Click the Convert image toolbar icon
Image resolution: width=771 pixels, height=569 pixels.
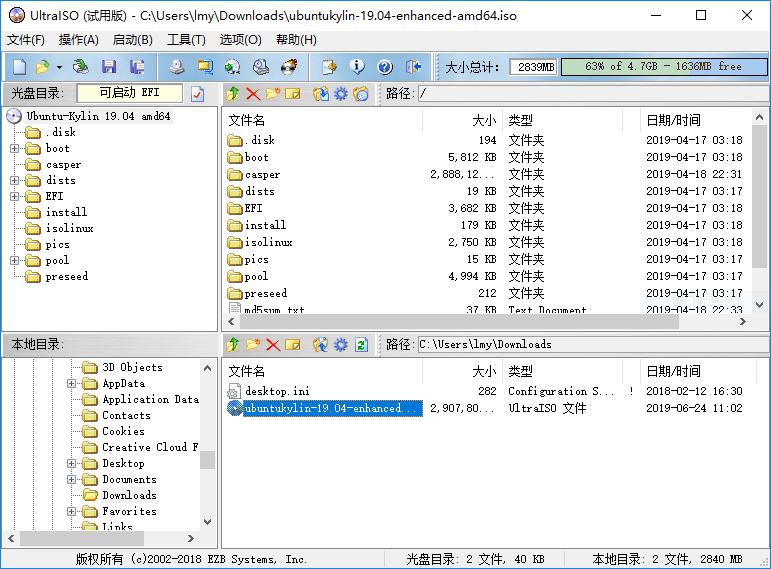point(233,67)
